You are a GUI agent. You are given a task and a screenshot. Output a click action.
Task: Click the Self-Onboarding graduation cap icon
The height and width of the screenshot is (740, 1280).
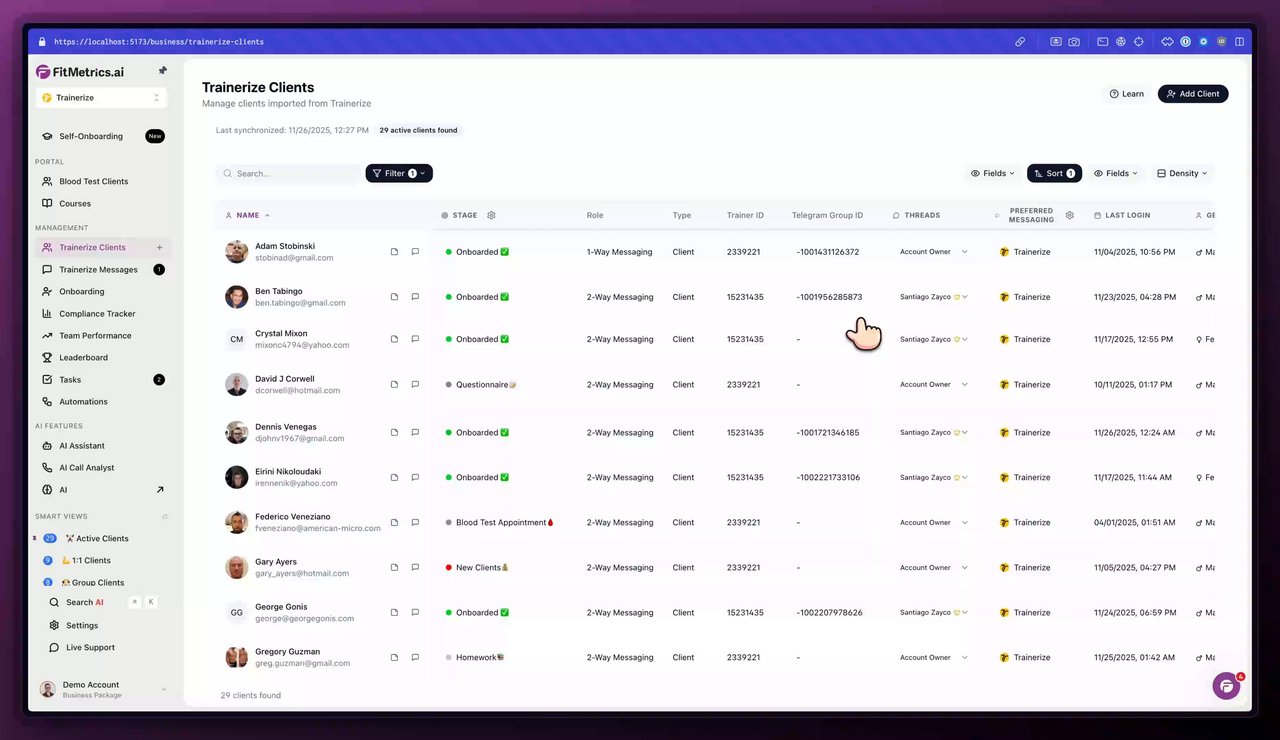pyautogui.click(x=48, y=136)
